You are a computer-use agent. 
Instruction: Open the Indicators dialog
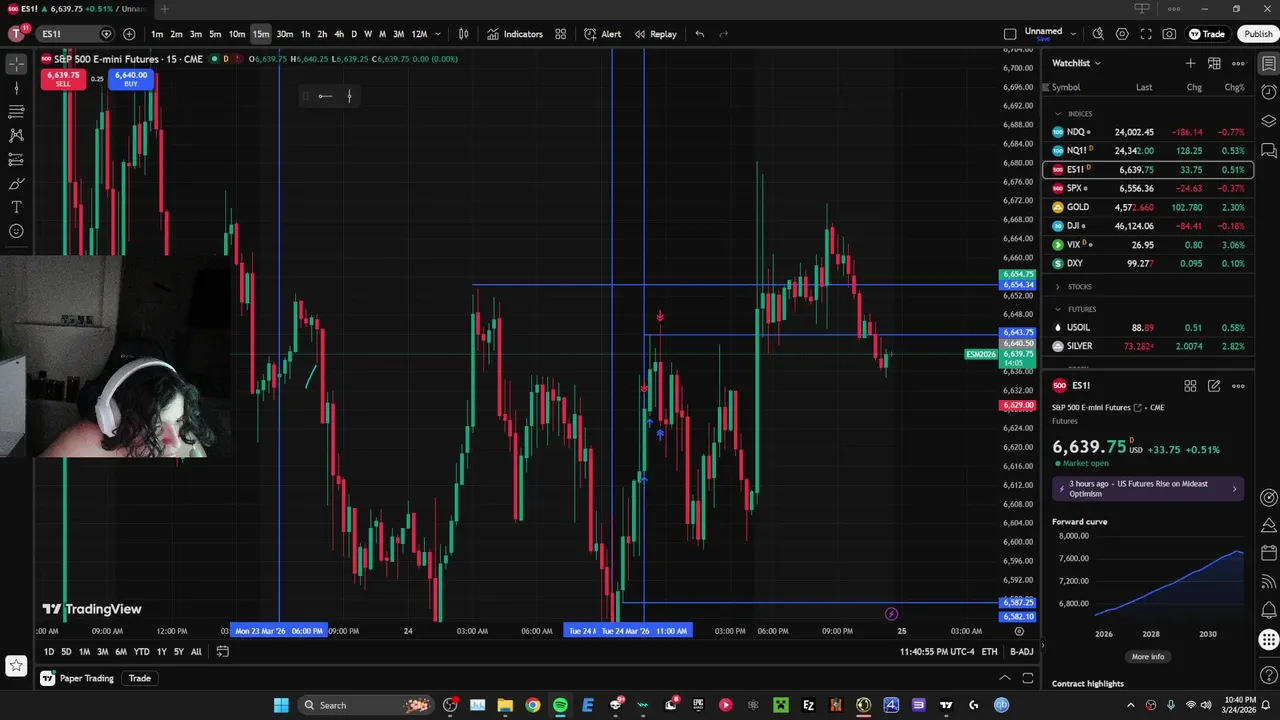point(515,34)
